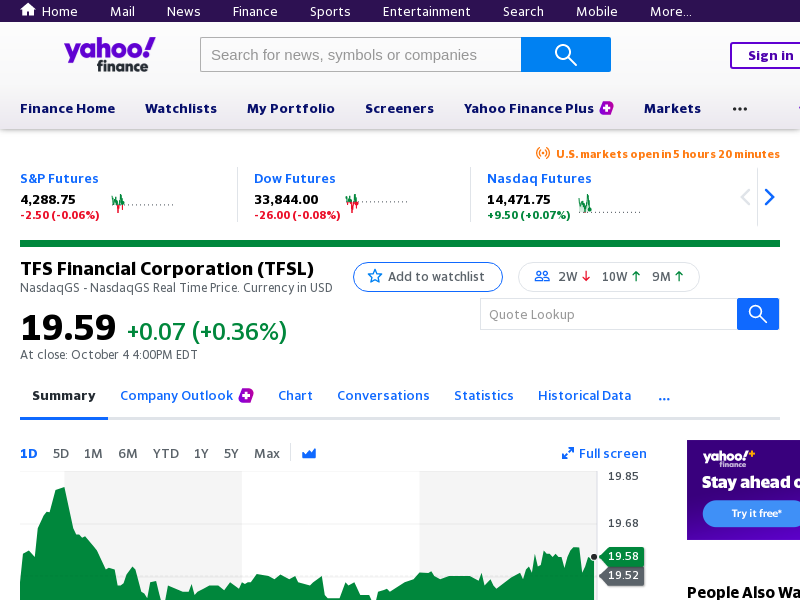The image size is (800, 600).
Task: Click the blue search magnifier button
Action: point(565,55)
